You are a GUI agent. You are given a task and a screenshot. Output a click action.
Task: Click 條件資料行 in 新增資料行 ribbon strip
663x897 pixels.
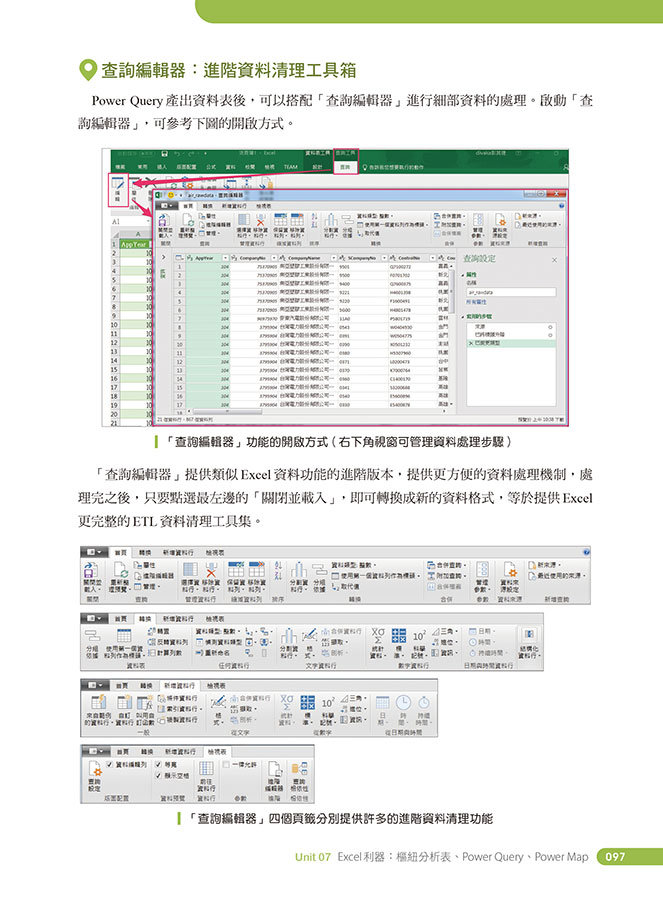tap(178, 698)
